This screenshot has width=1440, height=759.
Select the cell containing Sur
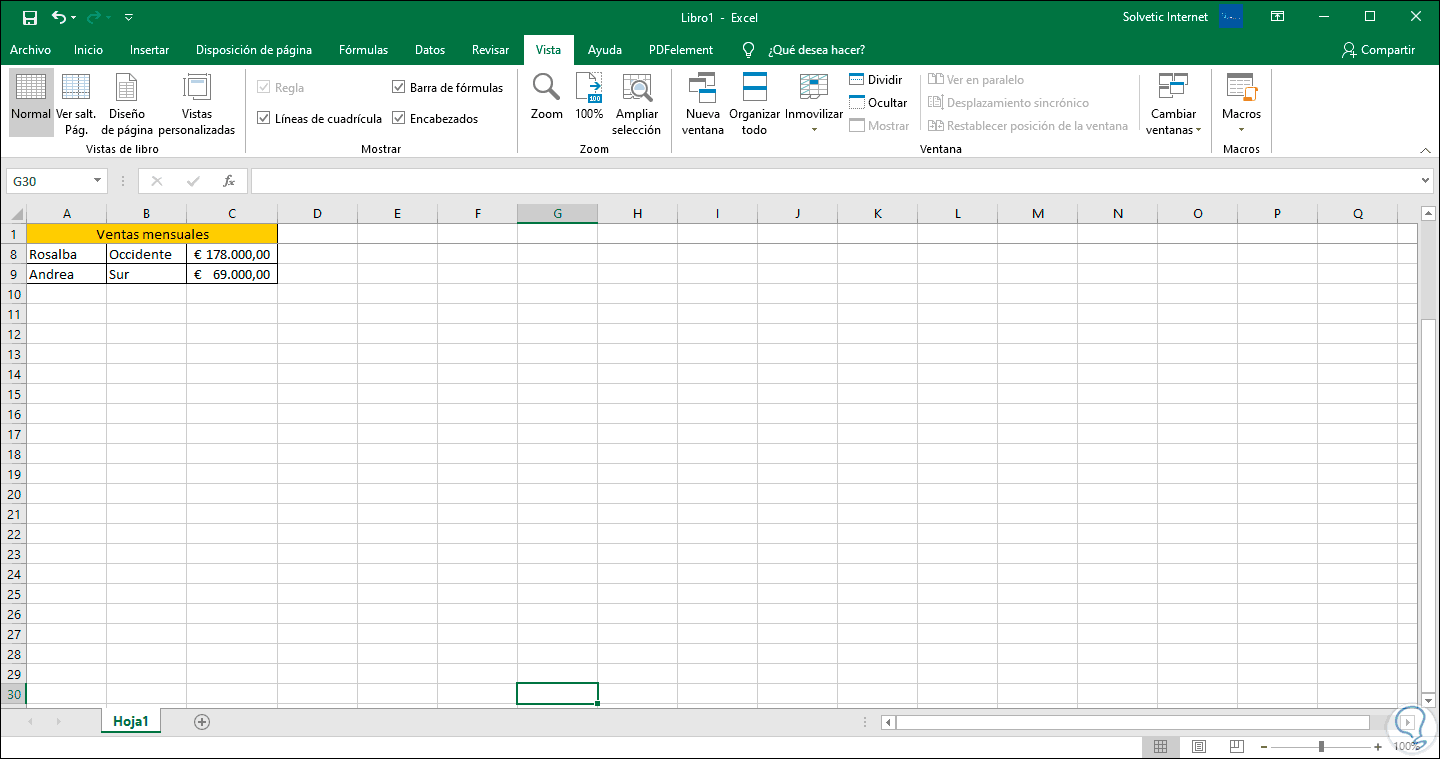click(147, 274)
